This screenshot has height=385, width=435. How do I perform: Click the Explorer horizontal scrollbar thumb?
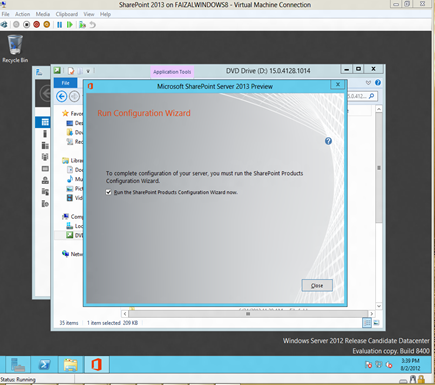[248, 314]
